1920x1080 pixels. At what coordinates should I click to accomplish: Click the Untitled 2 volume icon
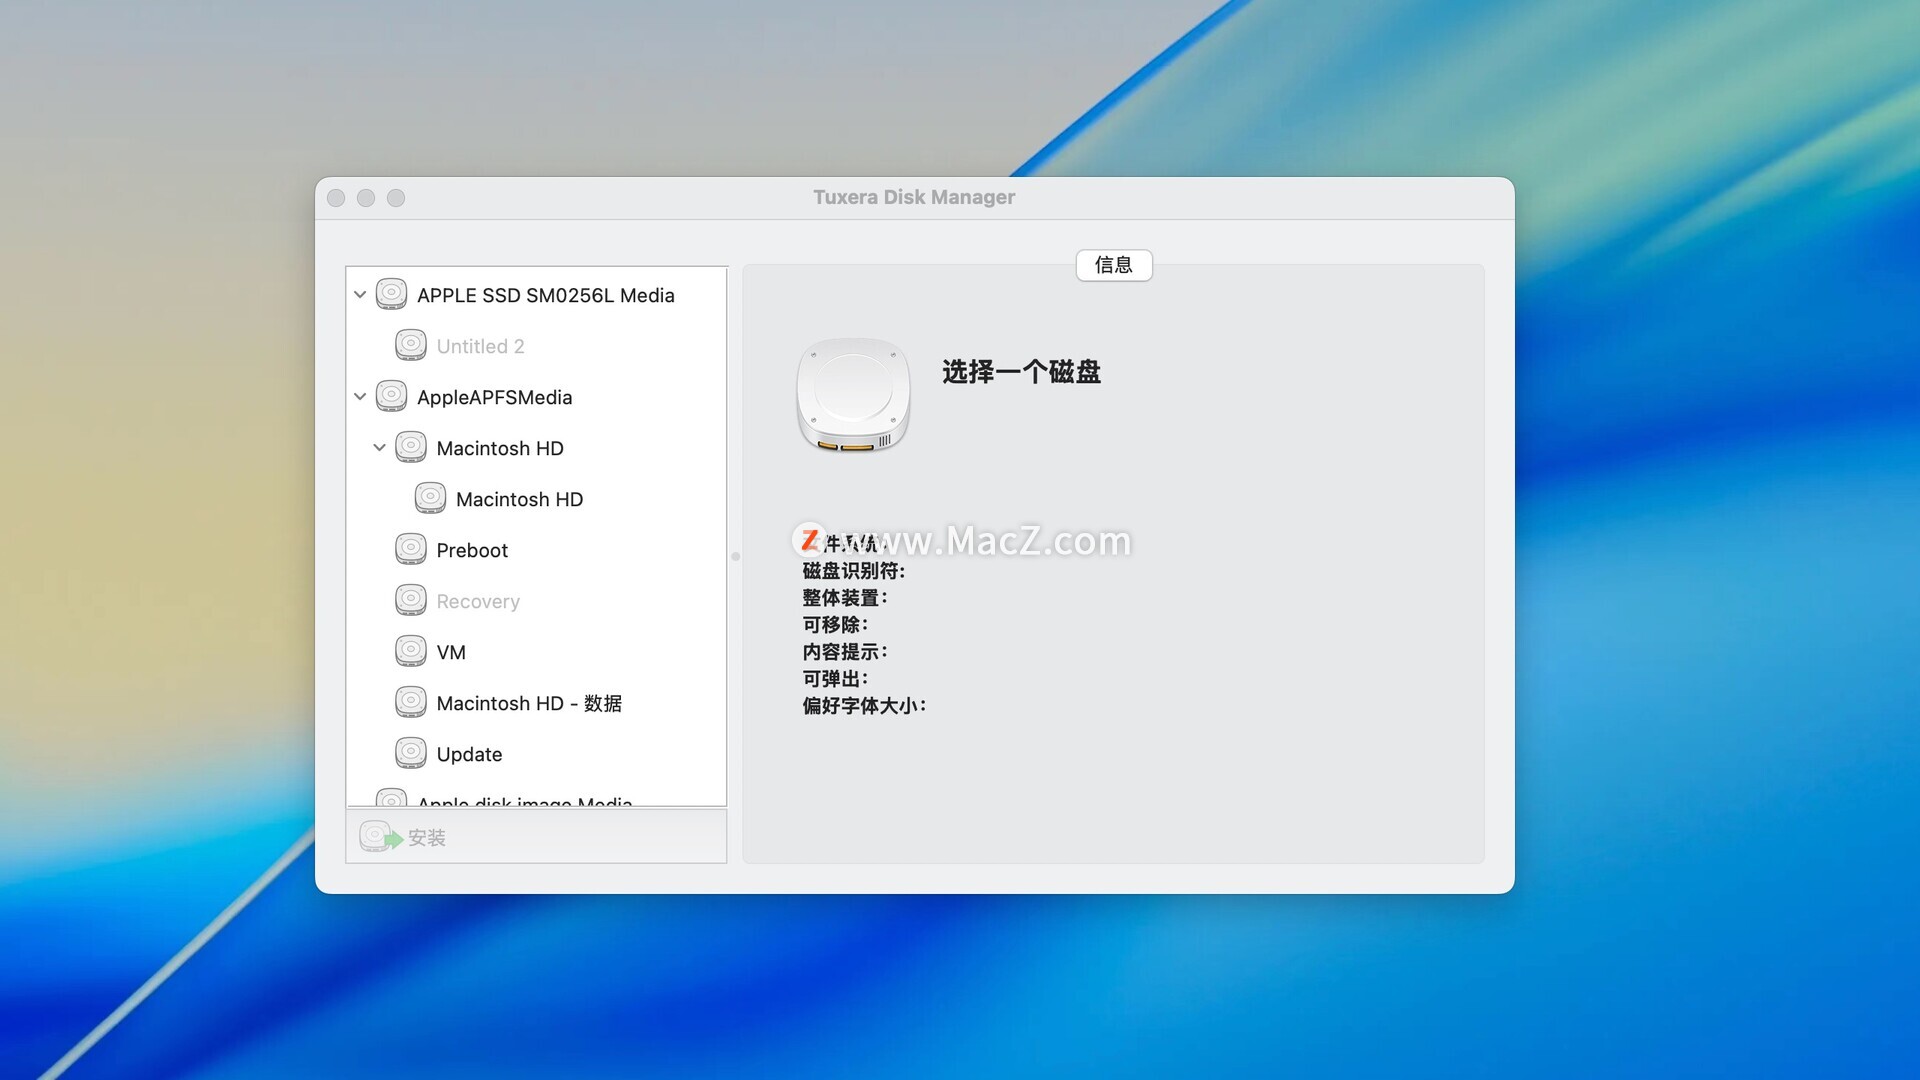(411, 345)
